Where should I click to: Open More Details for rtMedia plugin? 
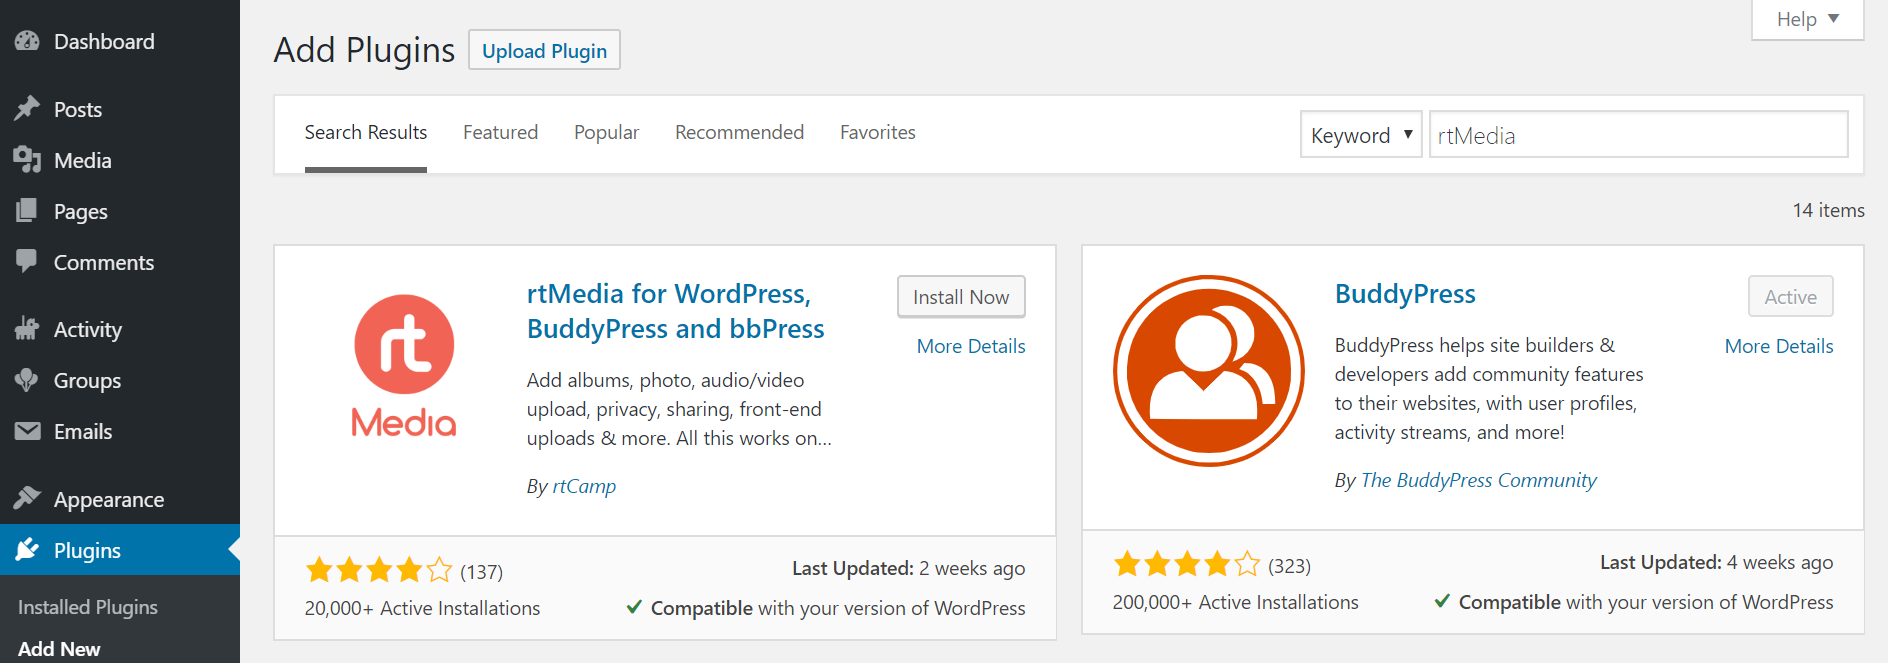click(971, 346)
